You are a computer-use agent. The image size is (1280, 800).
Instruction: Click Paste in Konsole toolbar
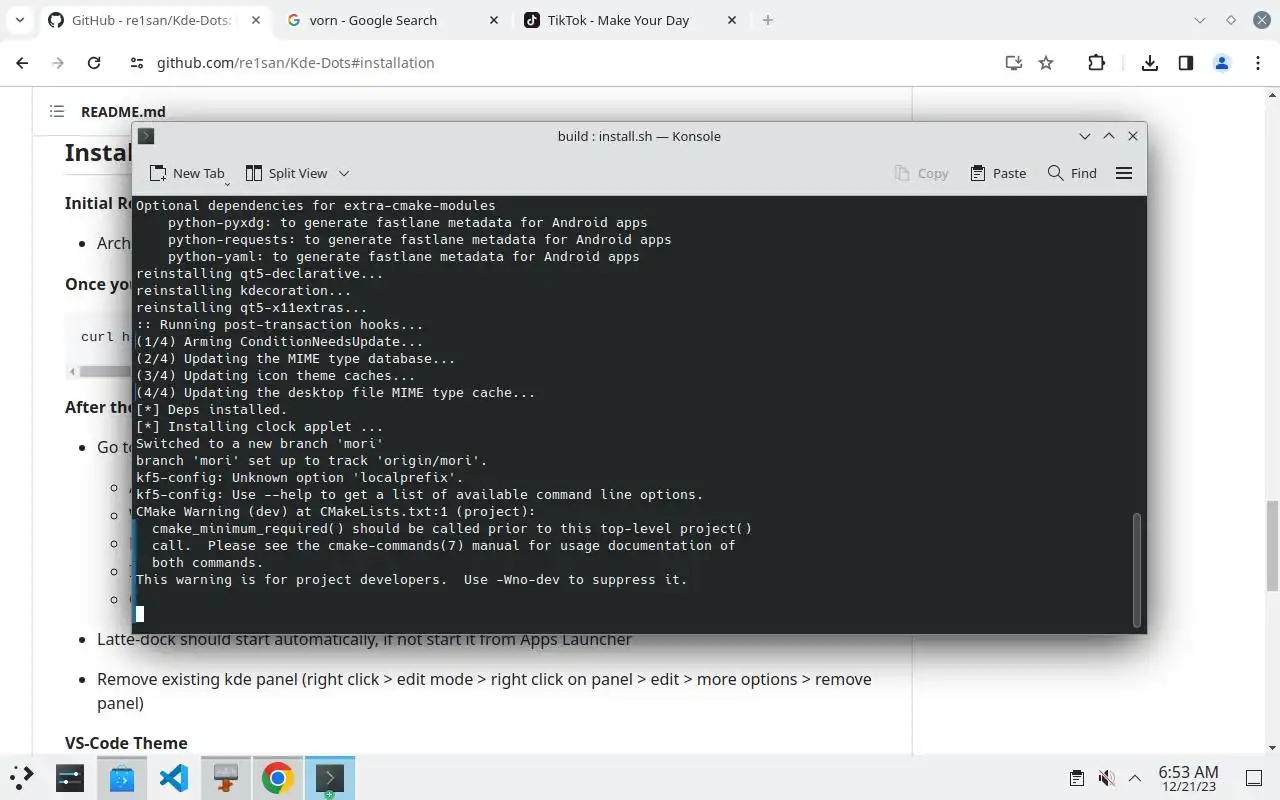click(998, 173)
